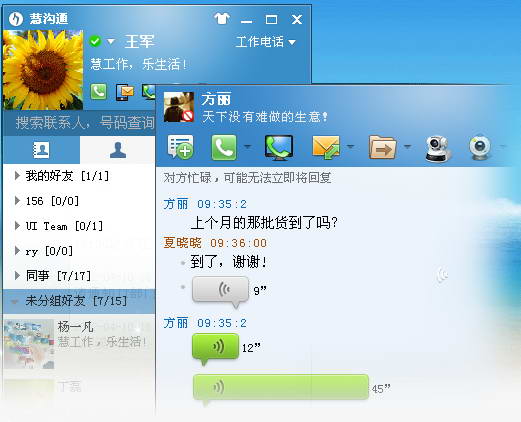Click the busy notice 对方忙碌，可能无法立即将回复
Screen dimensions: 521x422
(x=247, y=178)
